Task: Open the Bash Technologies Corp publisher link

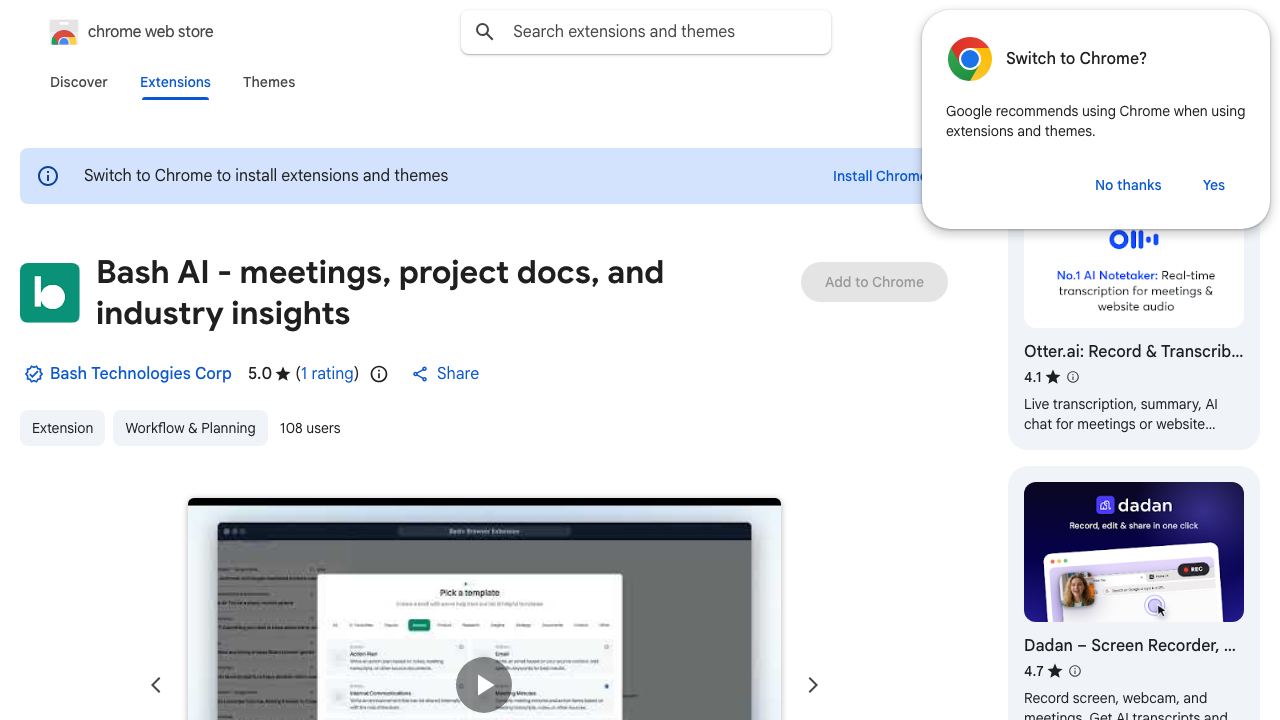Action: (x=141, y=374)
